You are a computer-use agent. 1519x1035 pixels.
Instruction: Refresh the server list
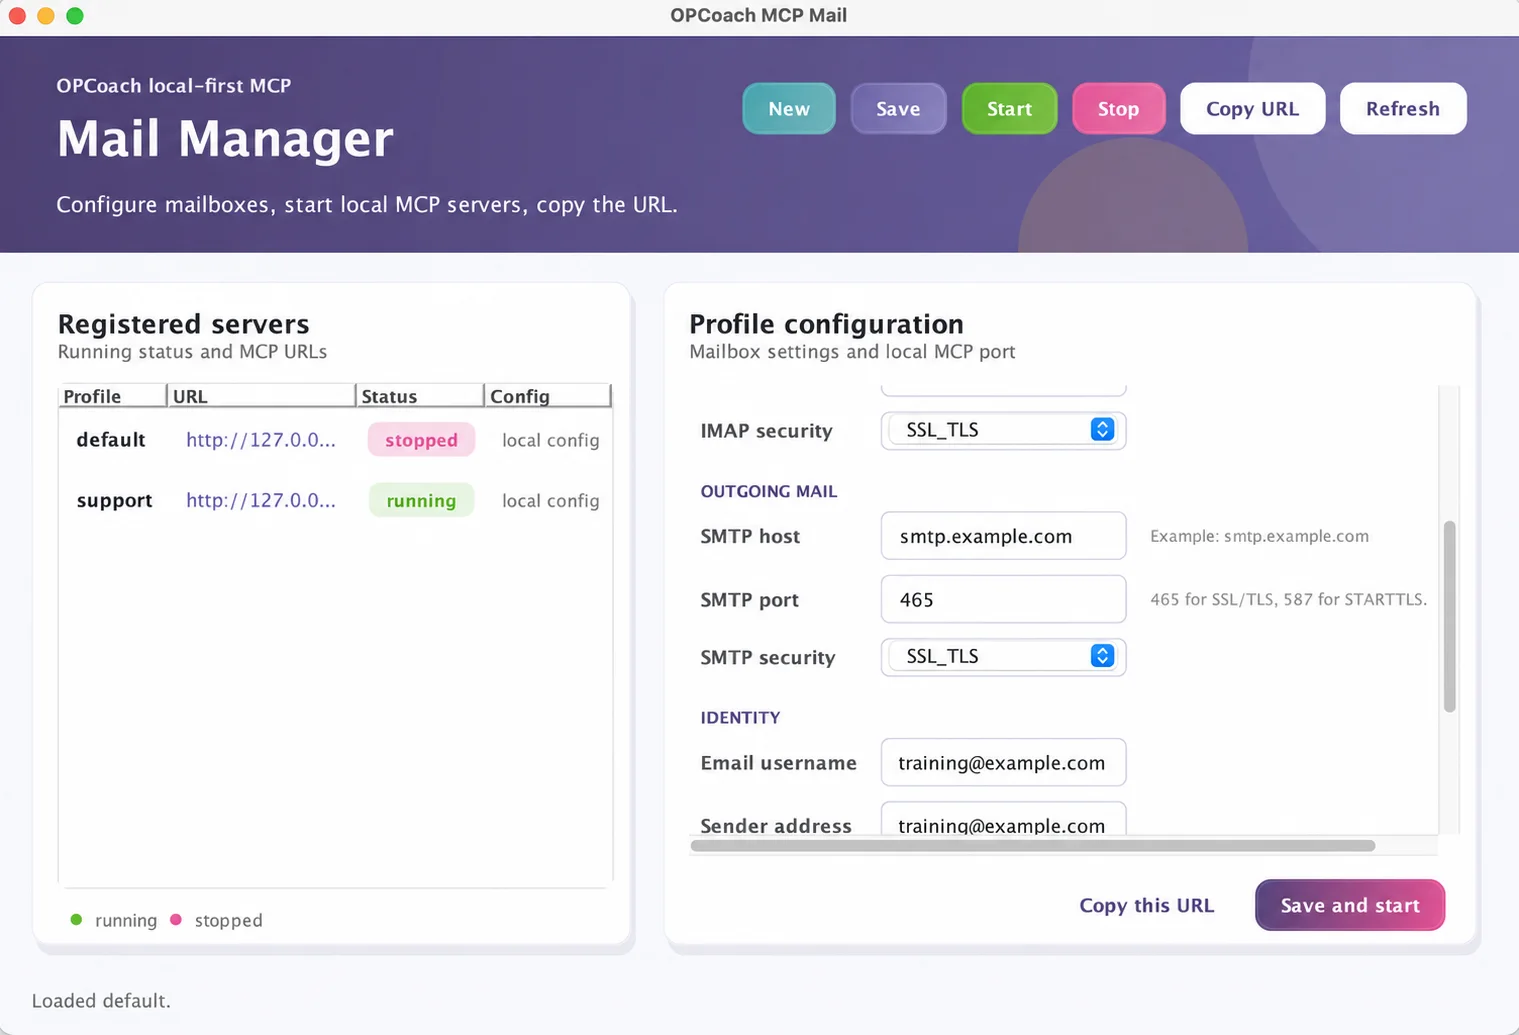[x=1403, y=109]
